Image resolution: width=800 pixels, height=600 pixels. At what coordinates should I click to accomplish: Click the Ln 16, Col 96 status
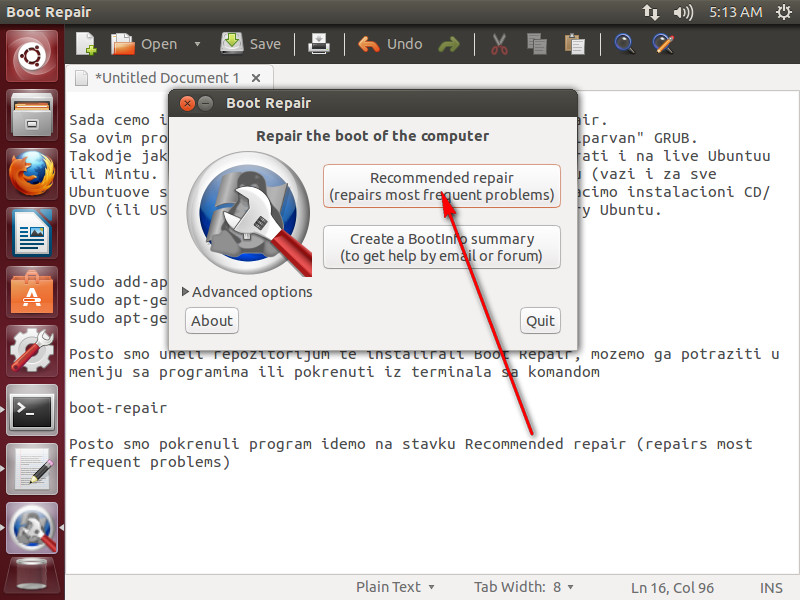672,588
